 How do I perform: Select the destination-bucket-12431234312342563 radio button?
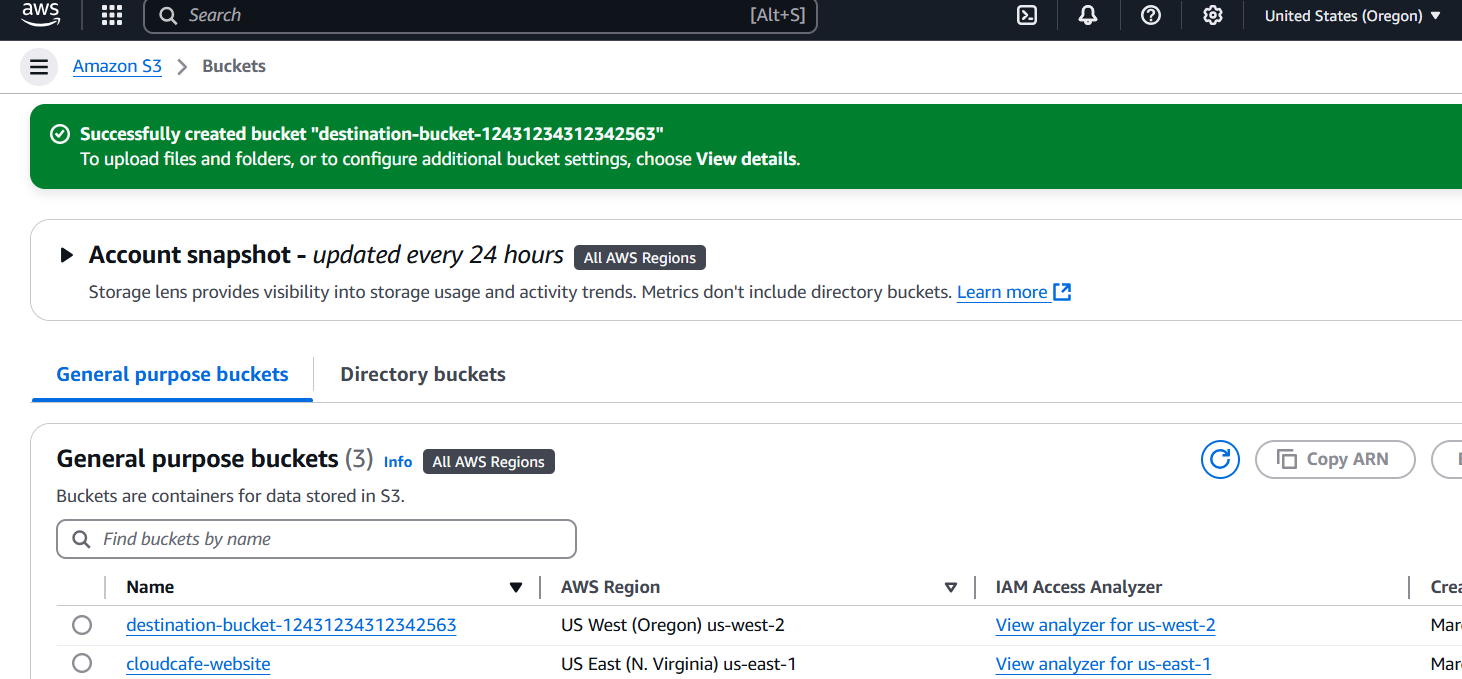pos(82,625)
